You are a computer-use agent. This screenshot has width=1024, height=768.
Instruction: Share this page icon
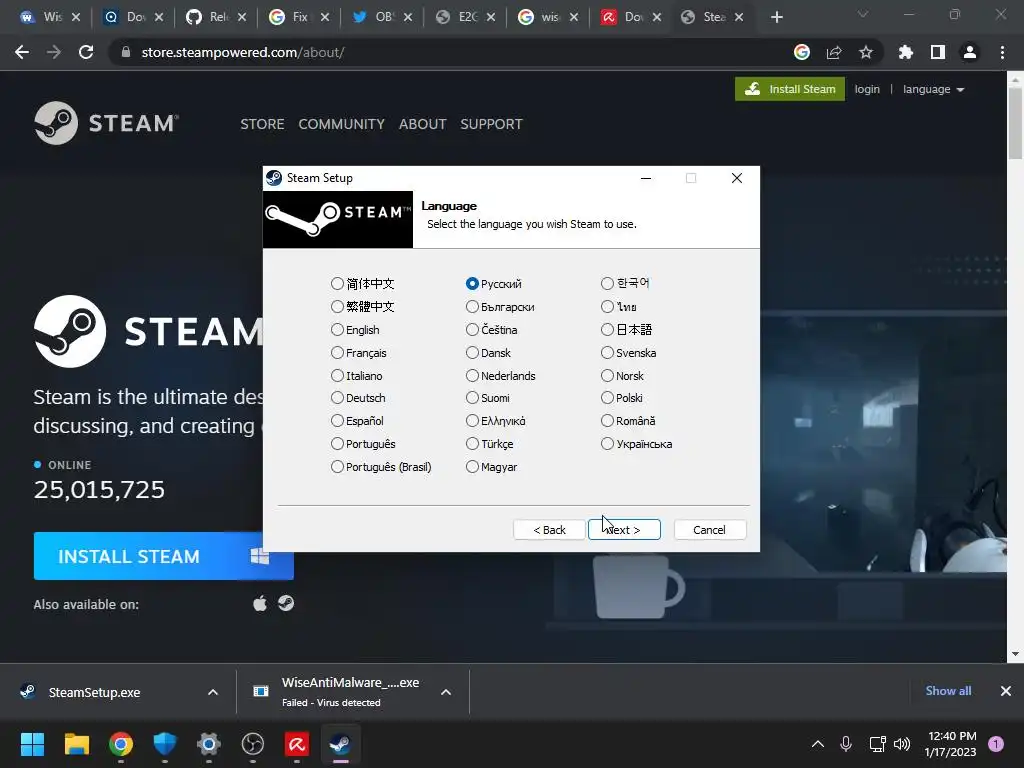[x=834, y=52]
